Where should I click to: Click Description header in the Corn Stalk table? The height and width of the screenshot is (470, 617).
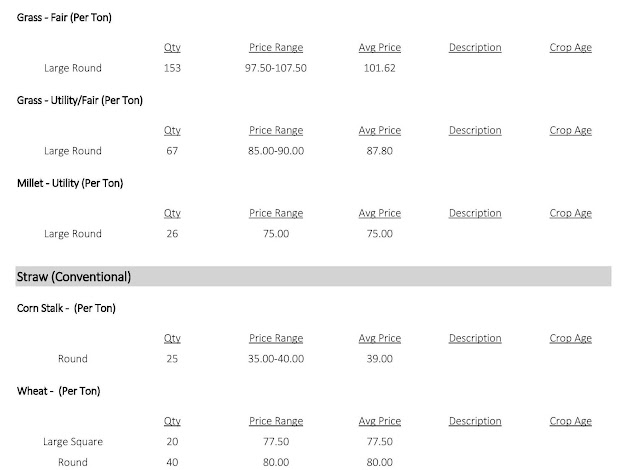coord(475,338)
